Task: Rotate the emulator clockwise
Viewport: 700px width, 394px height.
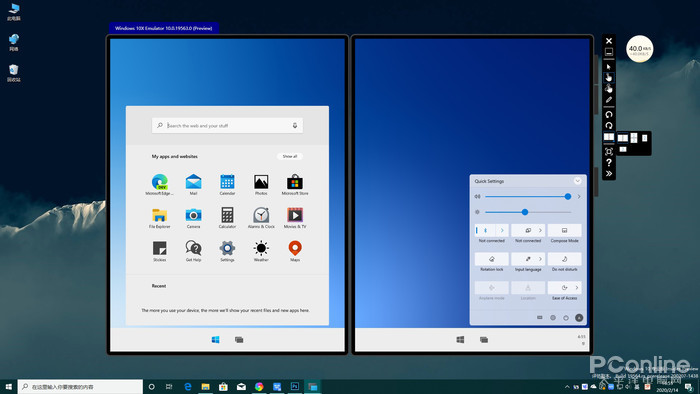Action: coord(608,125)
